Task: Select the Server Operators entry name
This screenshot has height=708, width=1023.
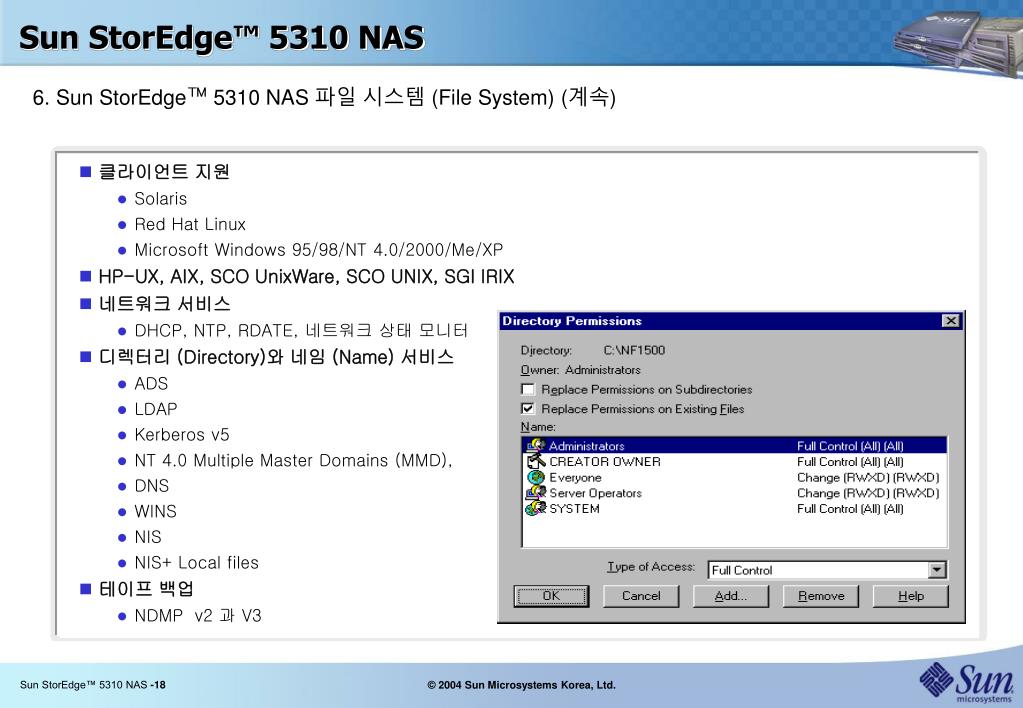Action: click(596, 493)
